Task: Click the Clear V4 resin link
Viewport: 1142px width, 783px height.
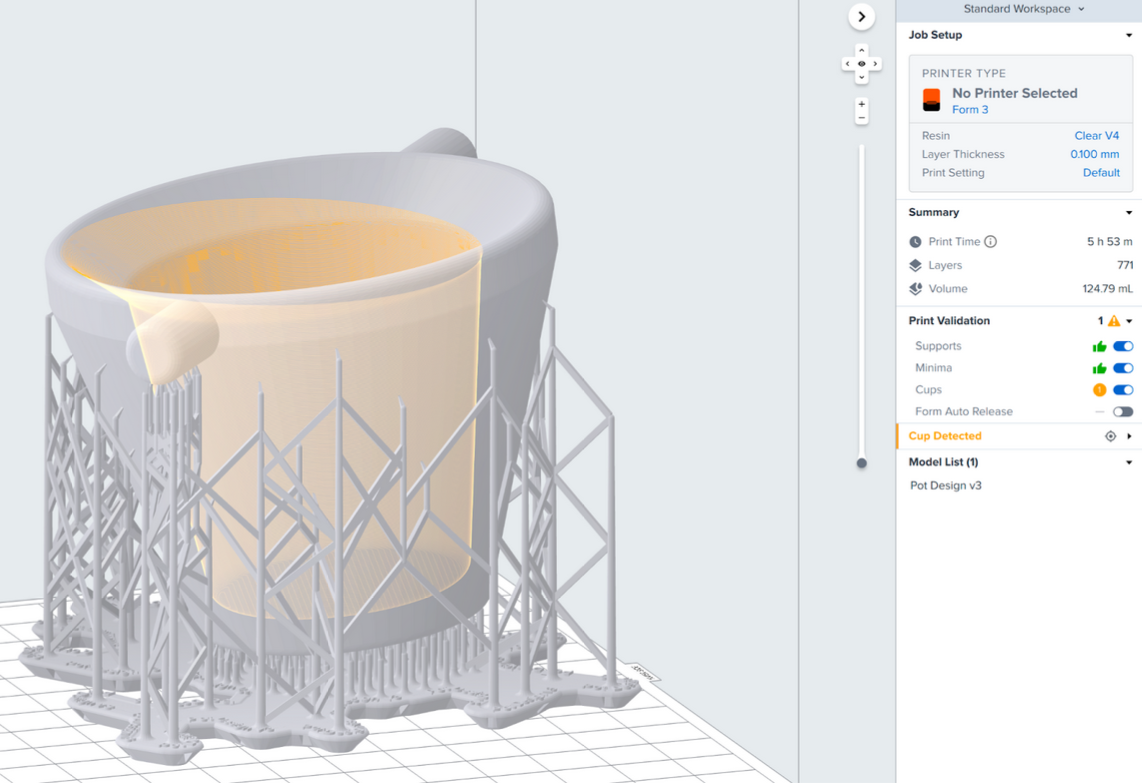Action: (x=1096, y=136)
